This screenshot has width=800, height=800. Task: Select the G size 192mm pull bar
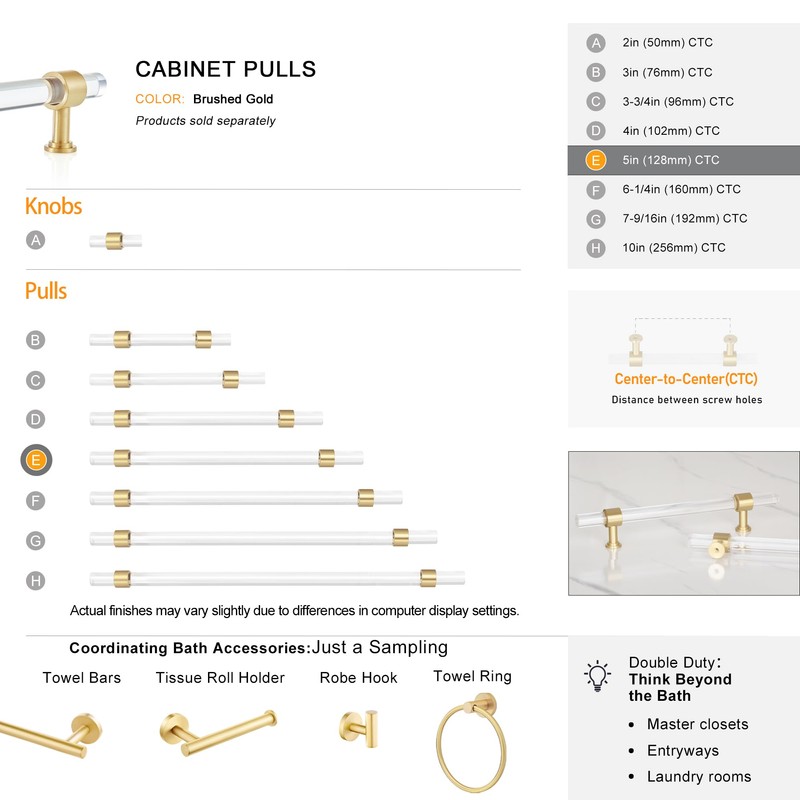click(262, 538)
